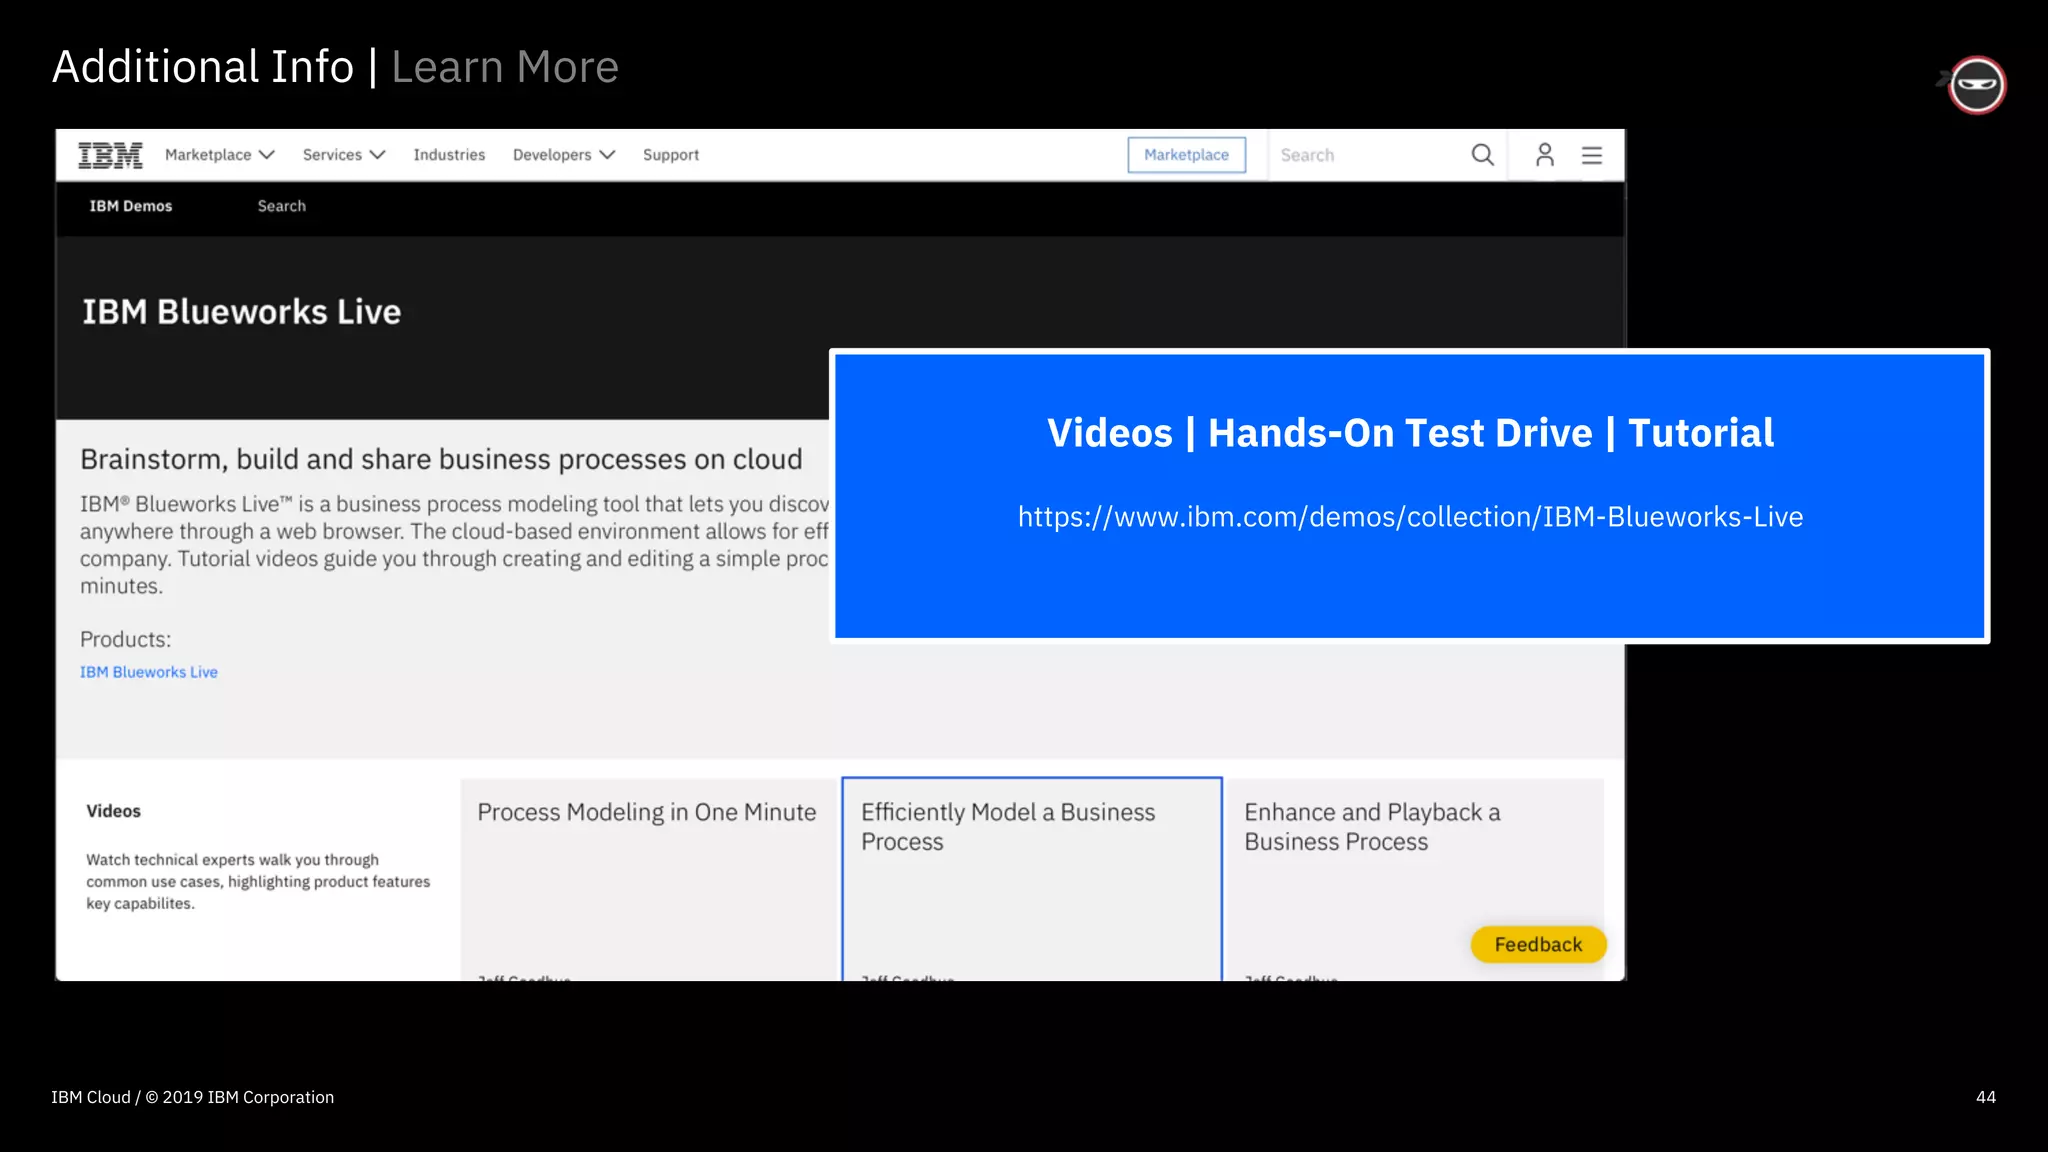Click the Videos | Hands-On Test Drive | Tutorial title
2048x1152 pixels.
[x=1410, y=433]
